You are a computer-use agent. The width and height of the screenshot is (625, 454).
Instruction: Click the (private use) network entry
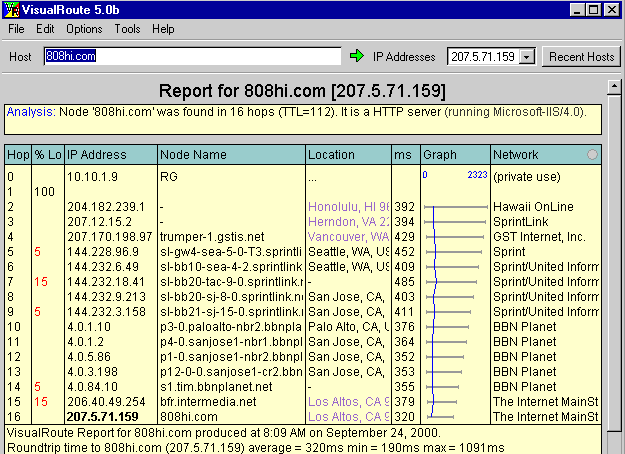click(527, 177)
